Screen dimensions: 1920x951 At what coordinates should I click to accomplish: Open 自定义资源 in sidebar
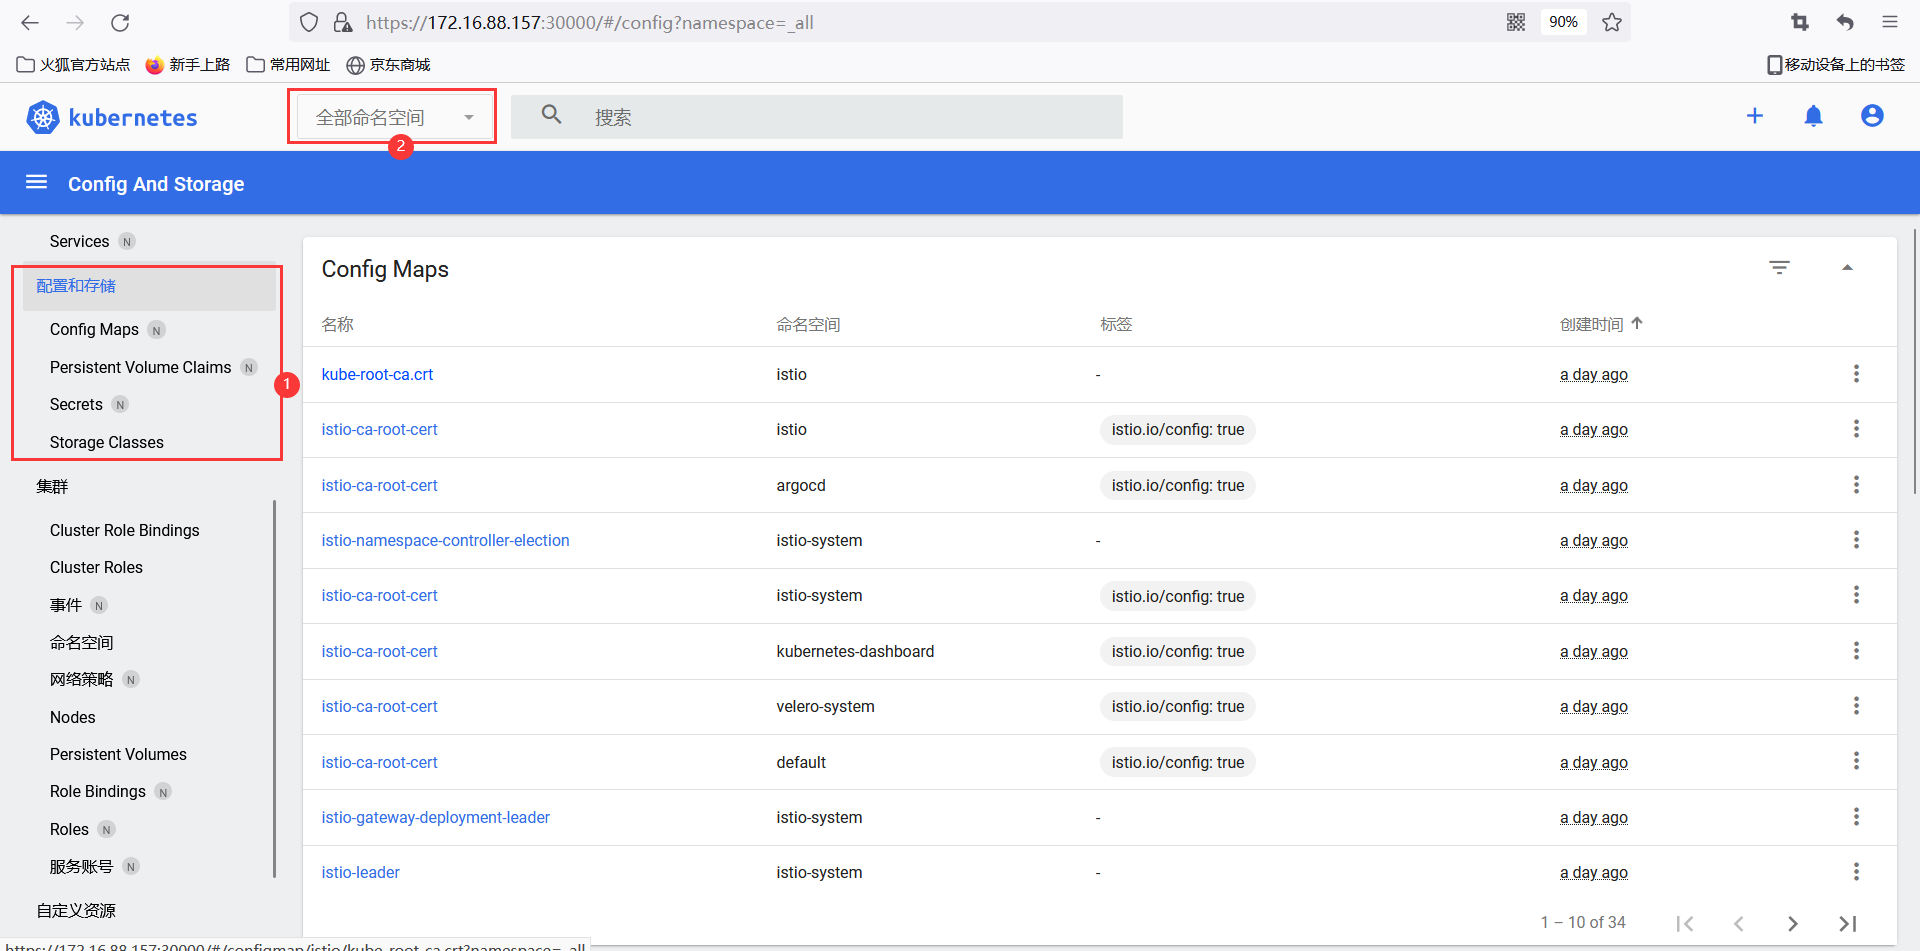[76, 910]
